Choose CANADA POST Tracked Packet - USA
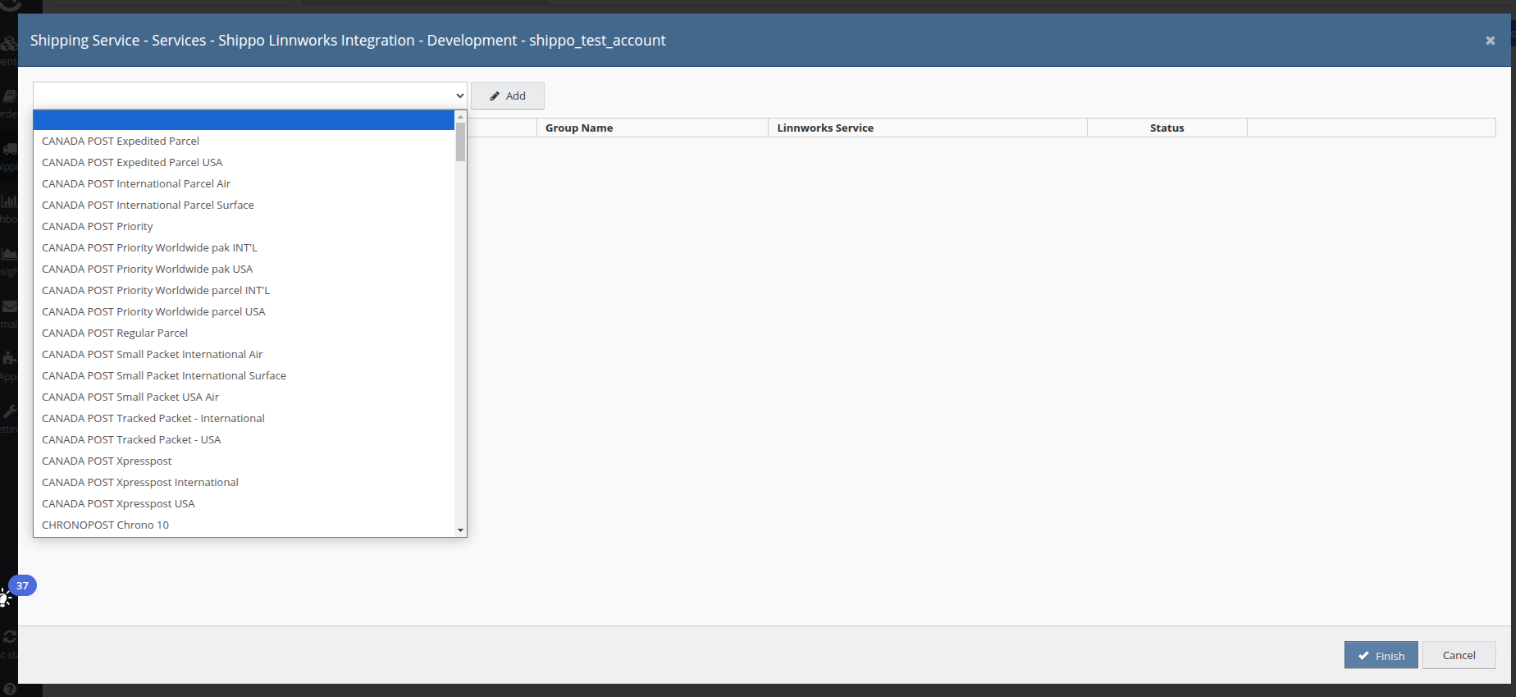The height and width of the screenshot is (697, 1516). coord(244,440)
